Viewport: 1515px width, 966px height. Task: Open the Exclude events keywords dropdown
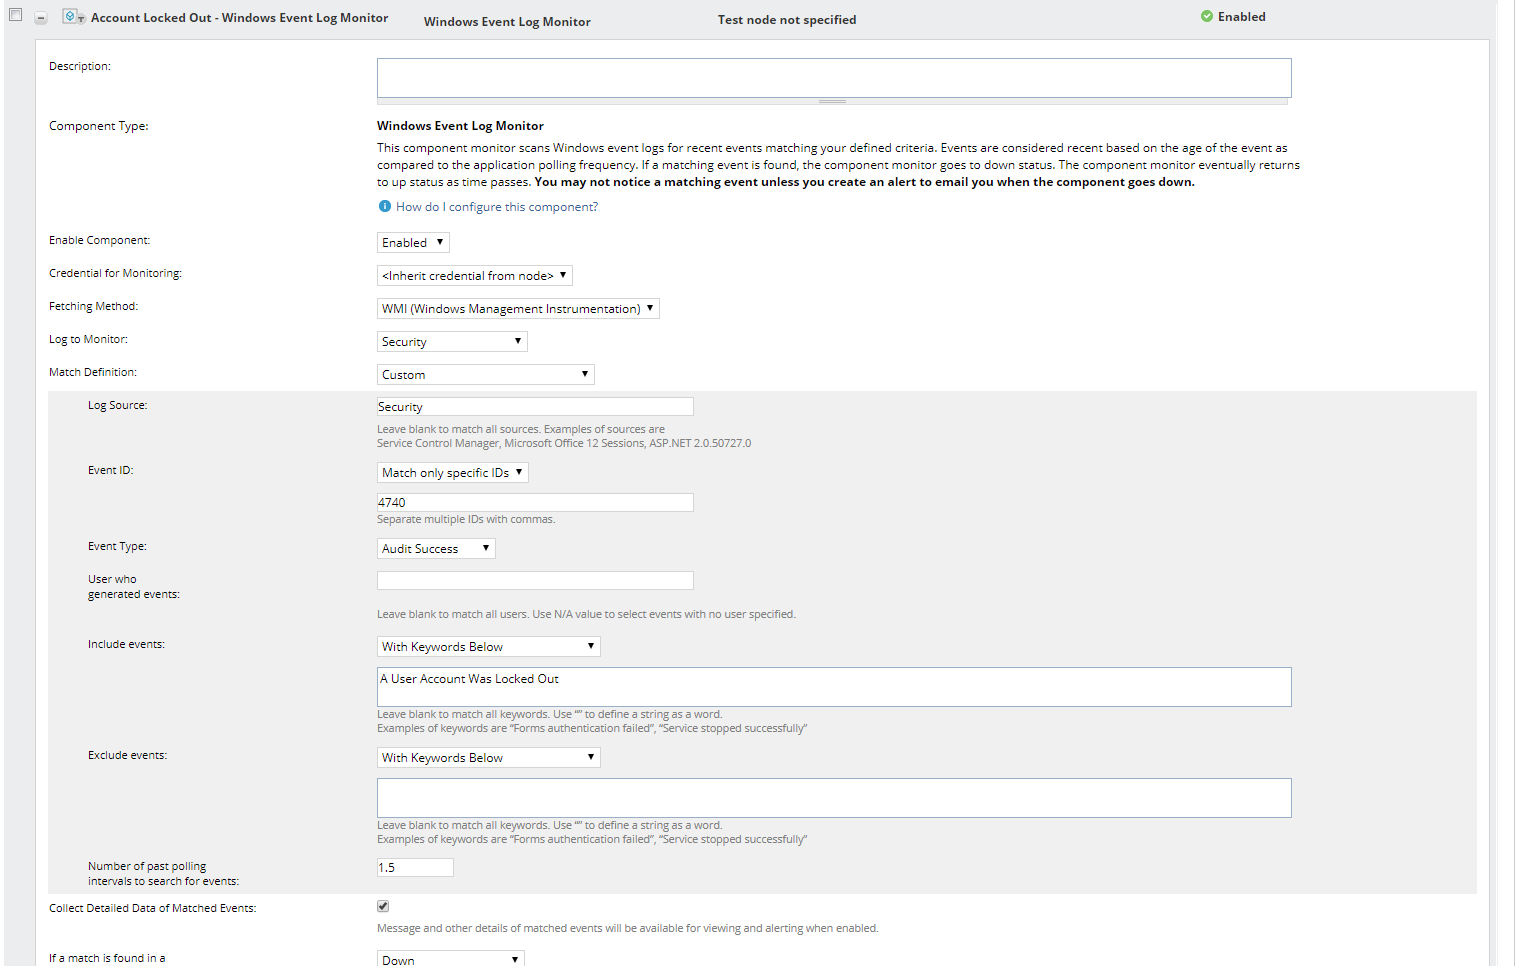[489, 758]
